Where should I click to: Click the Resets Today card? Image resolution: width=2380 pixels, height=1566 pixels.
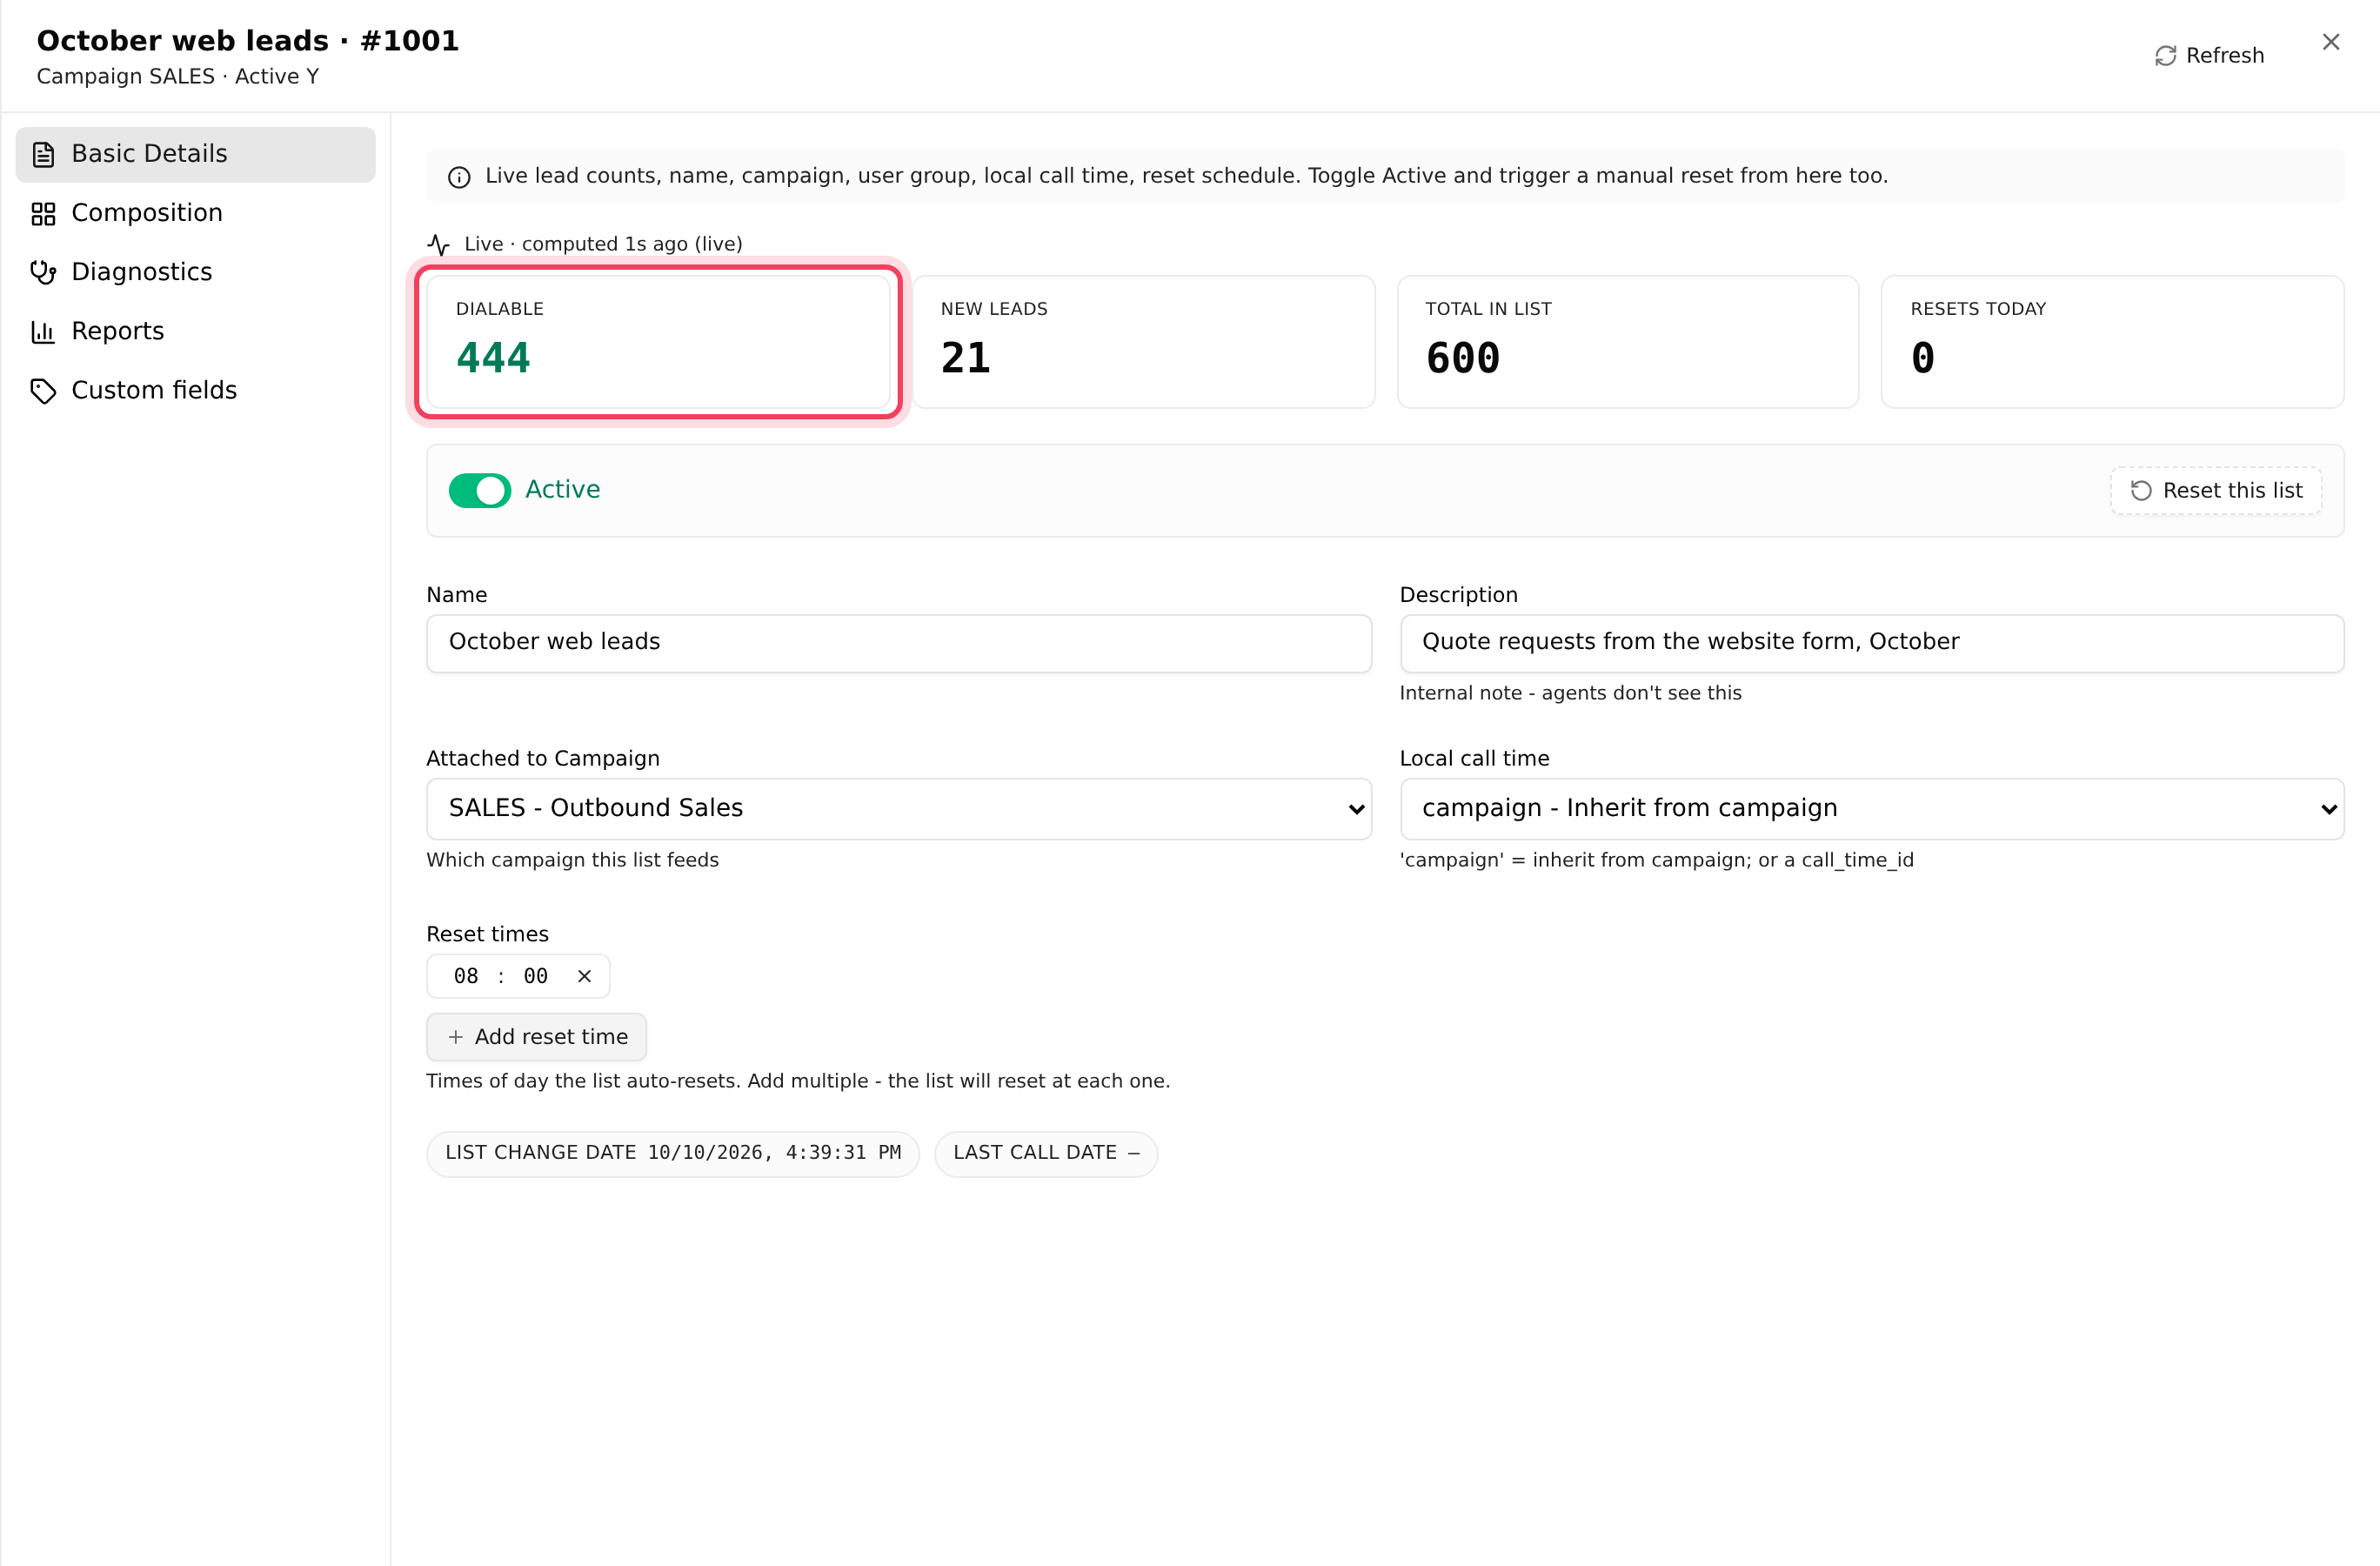(2112, 342)
